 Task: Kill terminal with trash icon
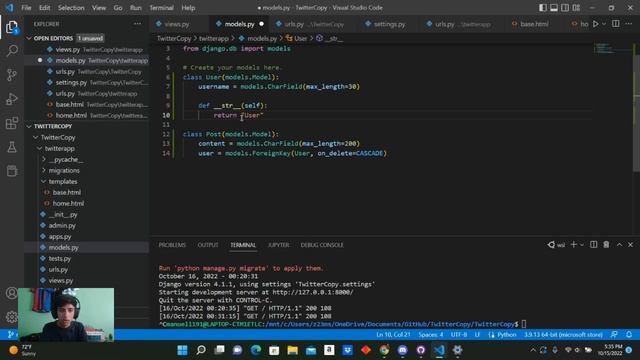[x=606, y=244]
